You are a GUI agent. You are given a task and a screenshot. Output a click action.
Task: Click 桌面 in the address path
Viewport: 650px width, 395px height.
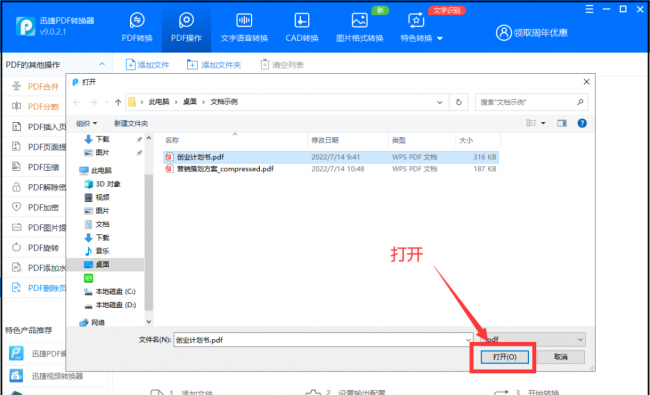click(190, 102)
